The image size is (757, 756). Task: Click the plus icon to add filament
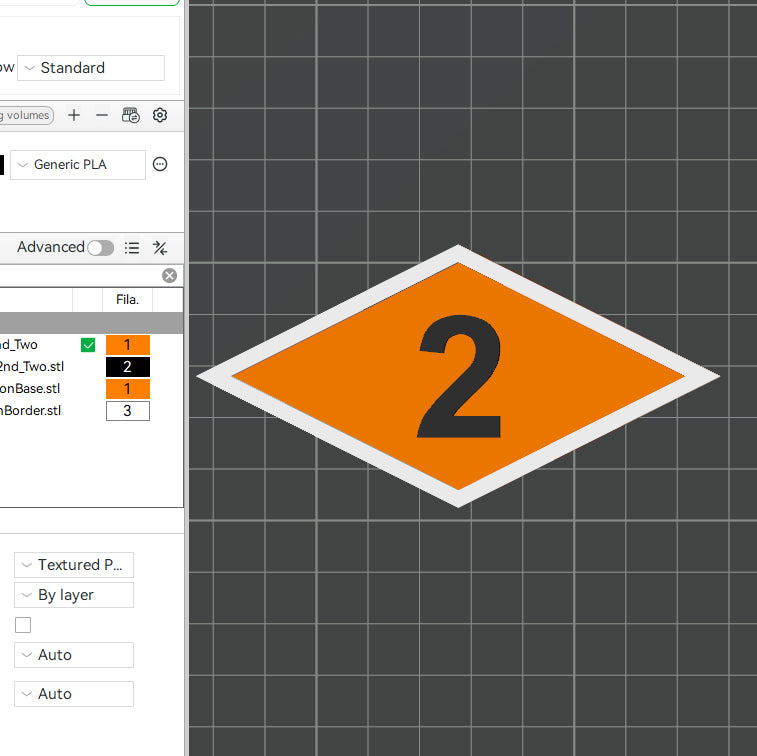74,116
